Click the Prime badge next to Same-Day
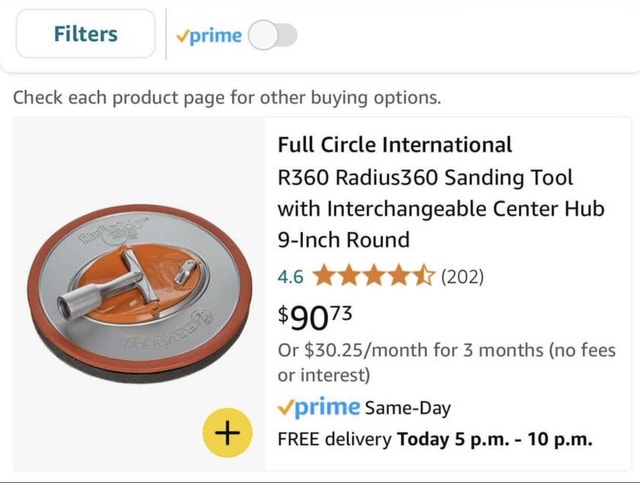 coord(318,407)
